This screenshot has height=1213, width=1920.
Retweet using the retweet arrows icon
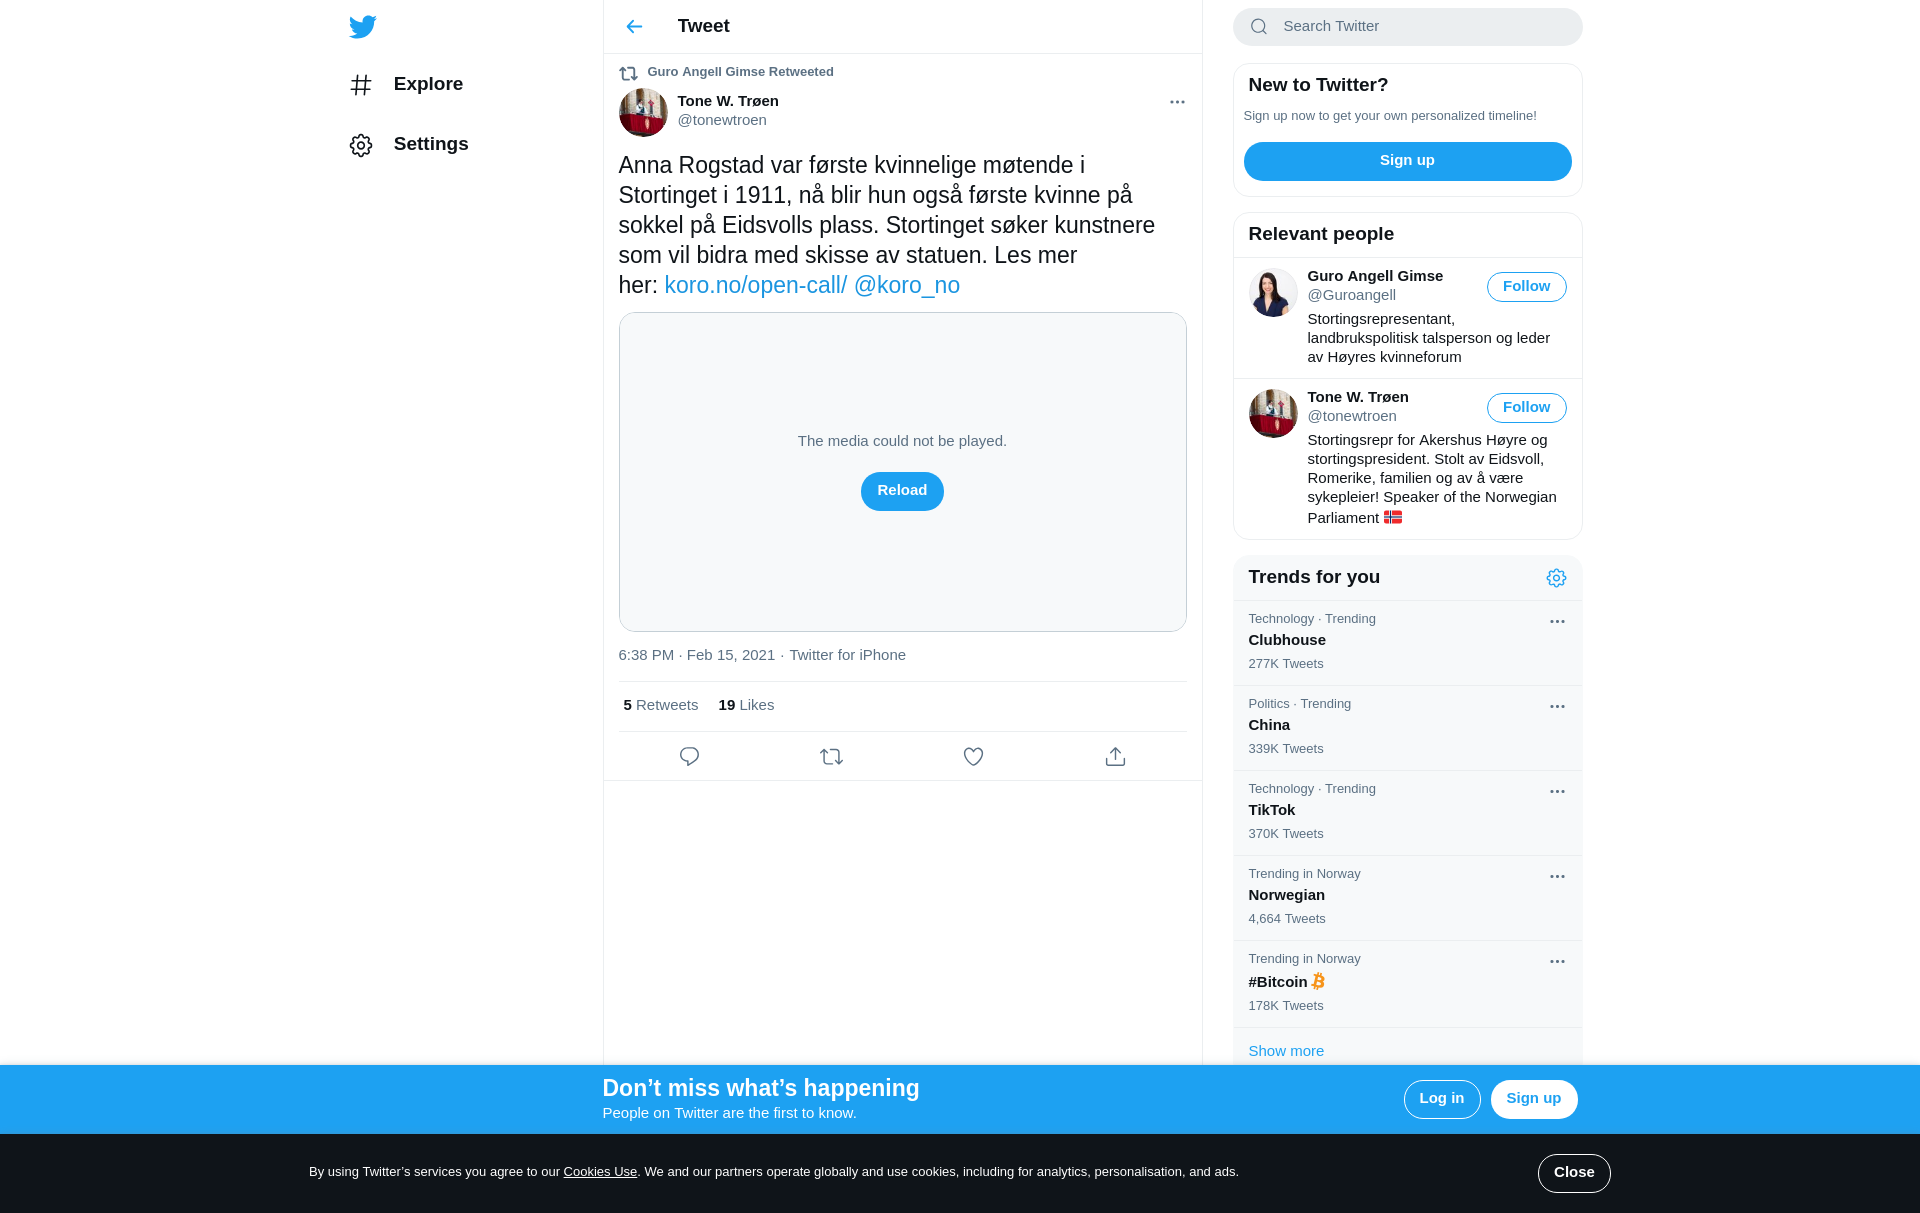[831, 757]
